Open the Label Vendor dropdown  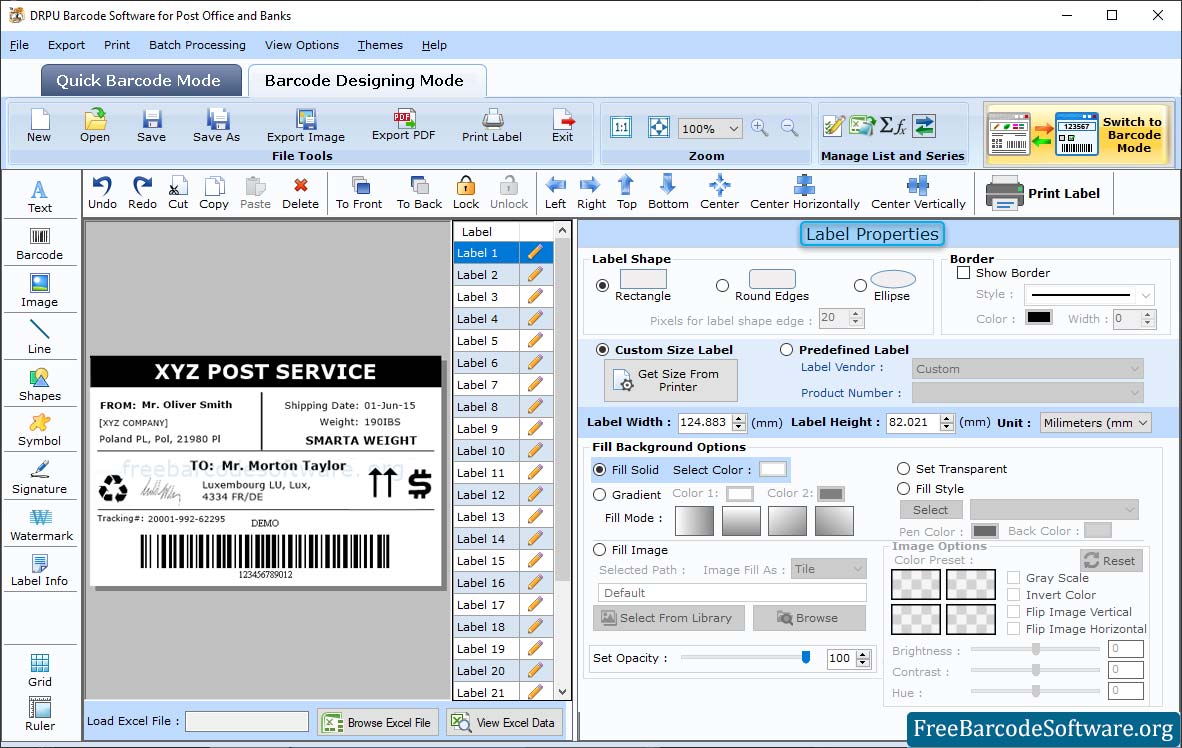pos(1027,369)
